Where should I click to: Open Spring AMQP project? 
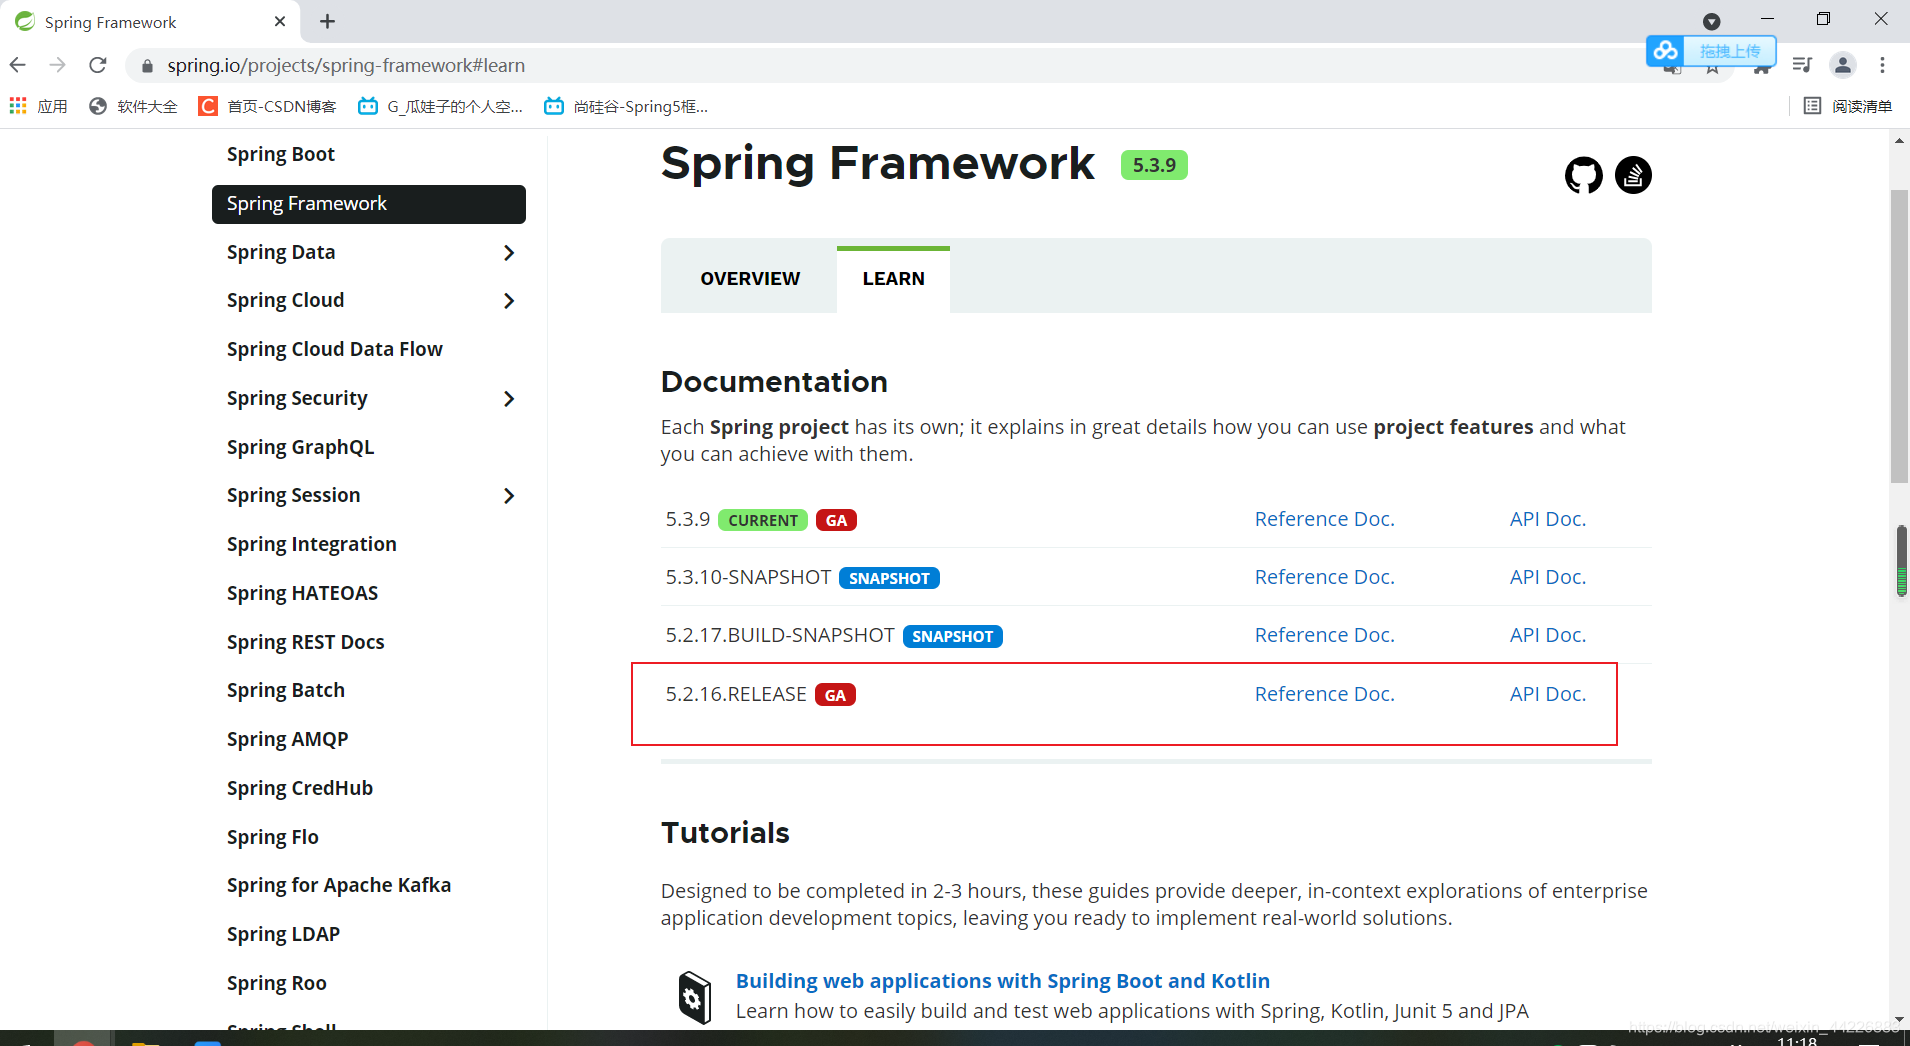[288, 739]
